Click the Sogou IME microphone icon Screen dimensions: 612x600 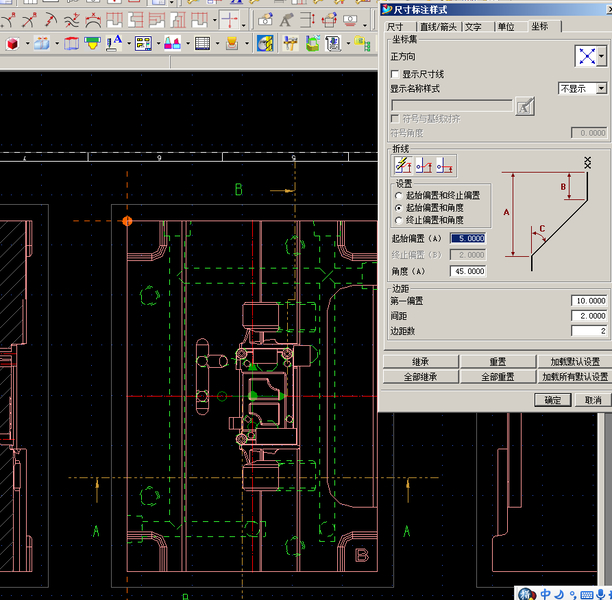pyautogui.click(x=601, y=594)
